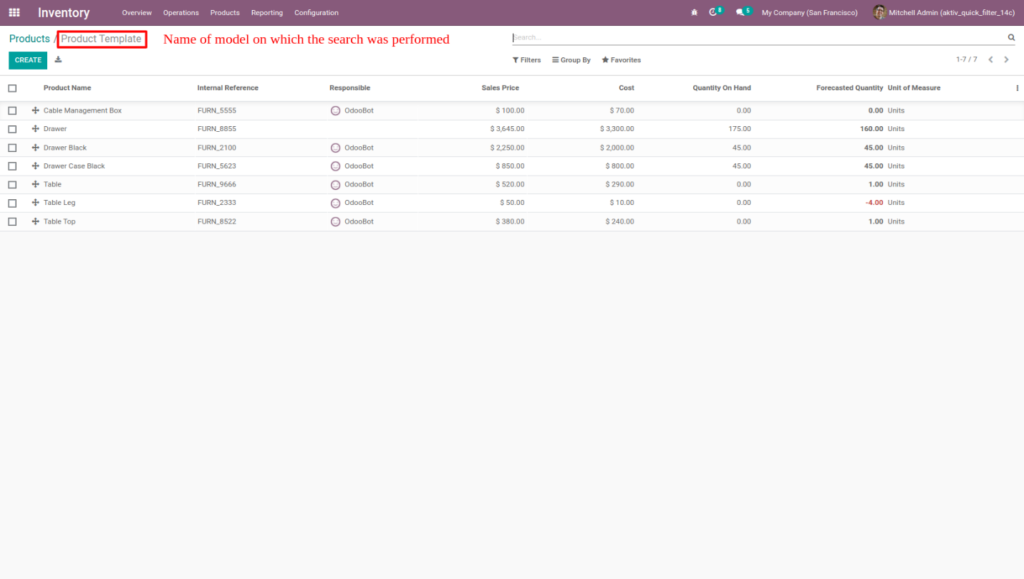Click the Products breadcrumb link
The image size is (1024, 579).
27,38
